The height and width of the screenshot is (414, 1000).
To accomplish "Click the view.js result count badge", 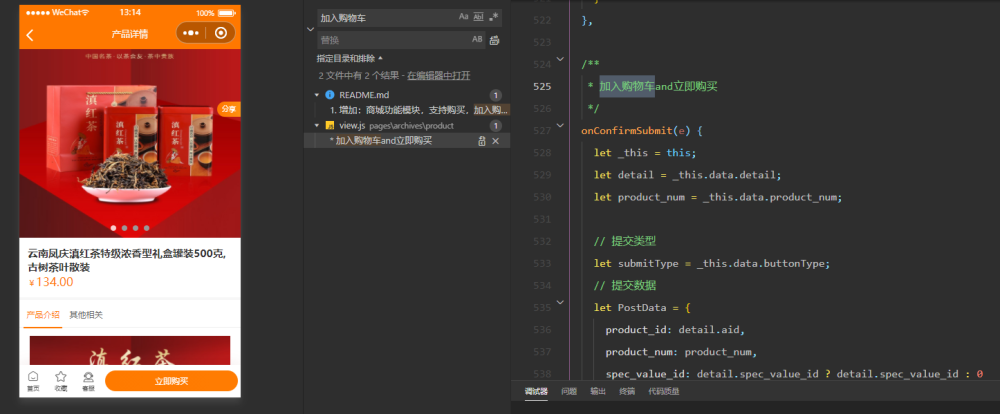I will 496,126.
